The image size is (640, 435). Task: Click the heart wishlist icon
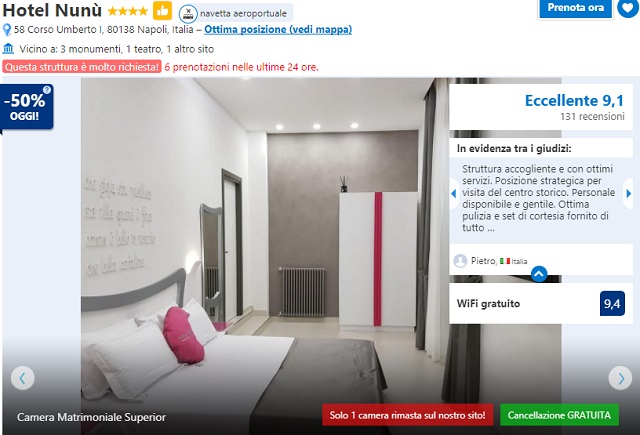[x=627, y=8]
